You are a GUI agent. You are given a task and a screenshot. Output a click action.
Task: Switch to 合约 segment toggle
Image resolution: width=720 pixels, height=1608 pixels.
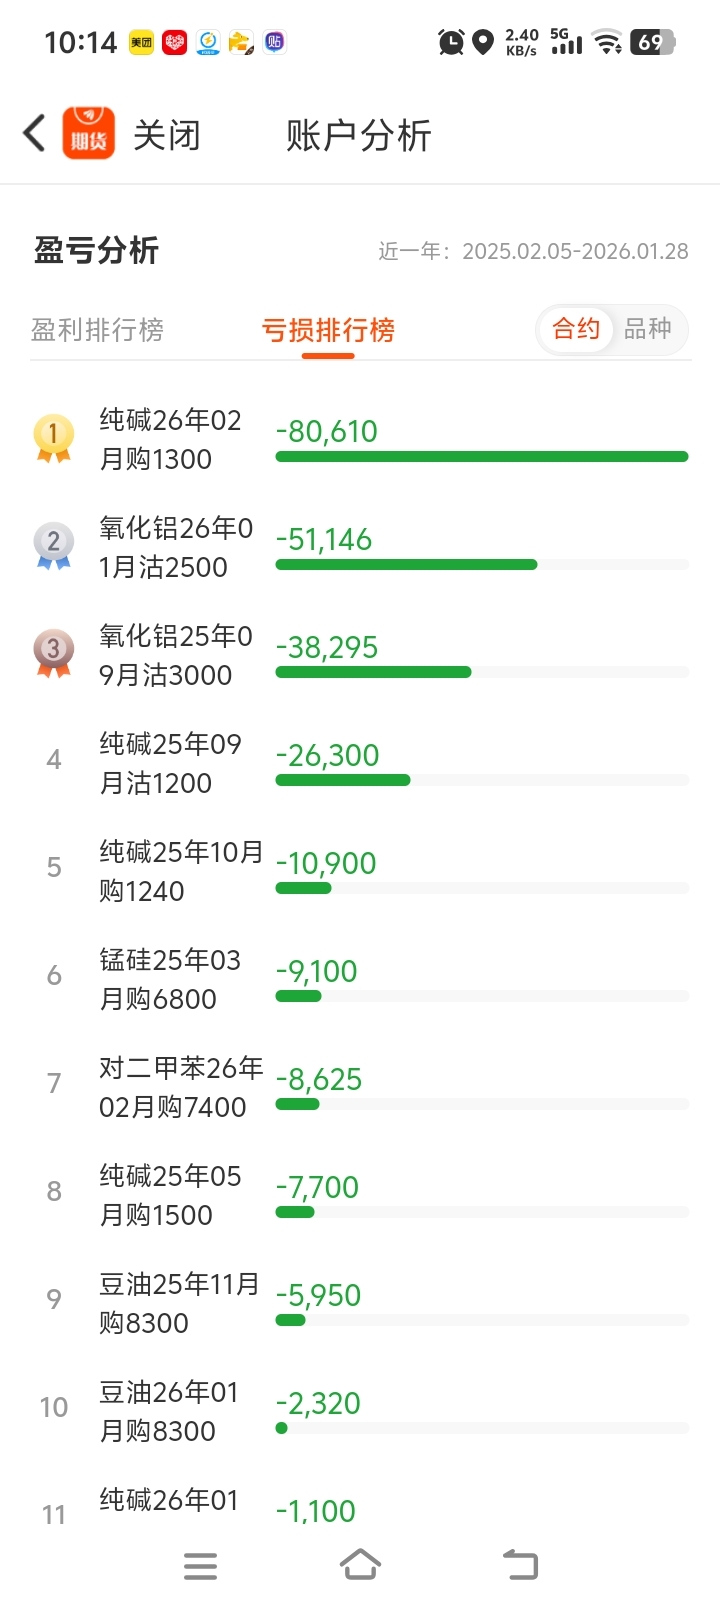tap(576, 329)
